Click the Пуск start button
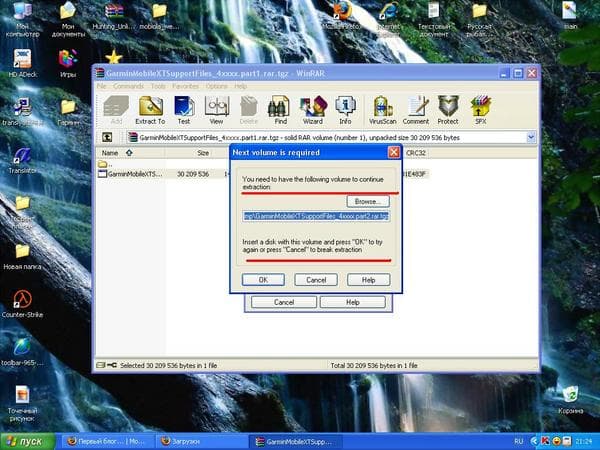 coord(28,441)
